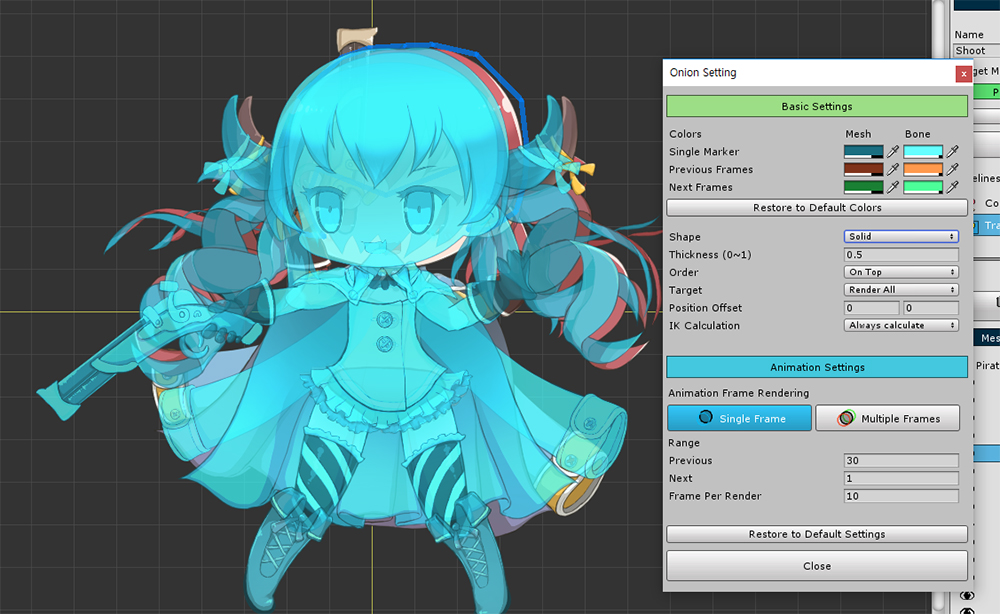Image resolution: width=1000 pixels, height=614 pixels.
Task: Click the Shoot name field
Action: coord(976,50)
